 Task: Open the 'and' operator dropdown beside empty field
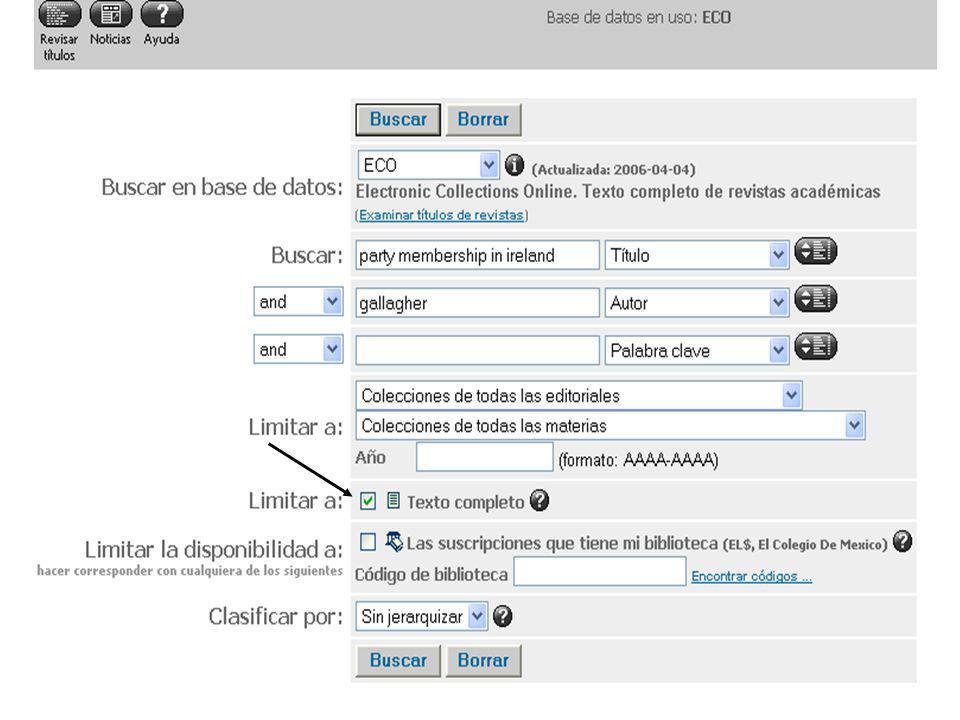(298, 350)
